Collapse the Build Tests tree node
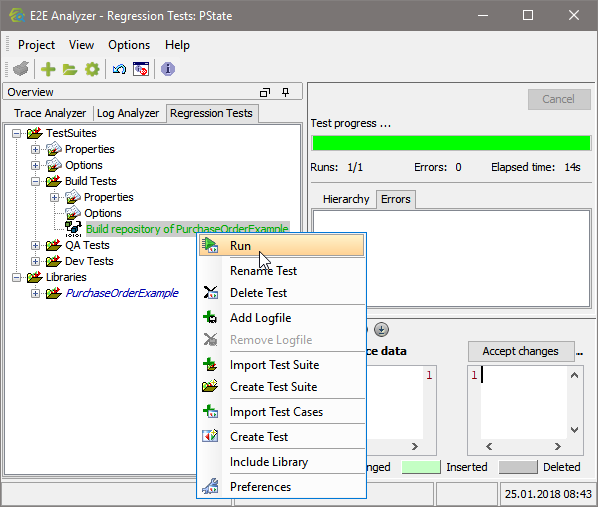The height and width of the screenshot is (507, 598). coord(35,181)
